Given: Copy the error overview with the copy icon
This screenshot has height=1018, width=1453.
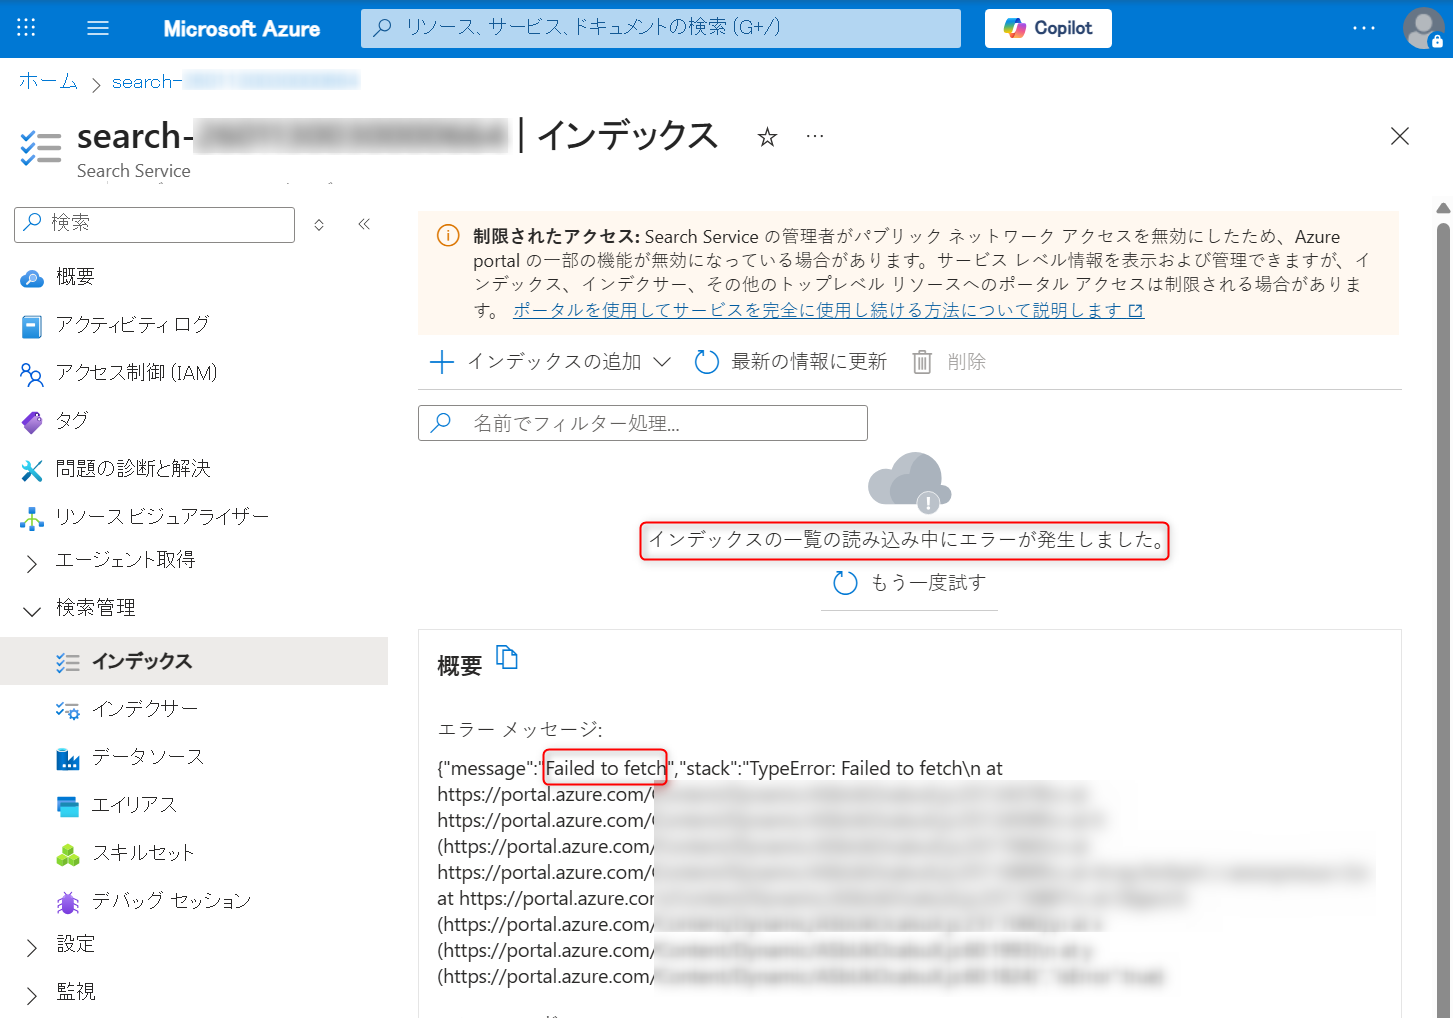Looking at the screenshot, I should click(x=507, y=657).
